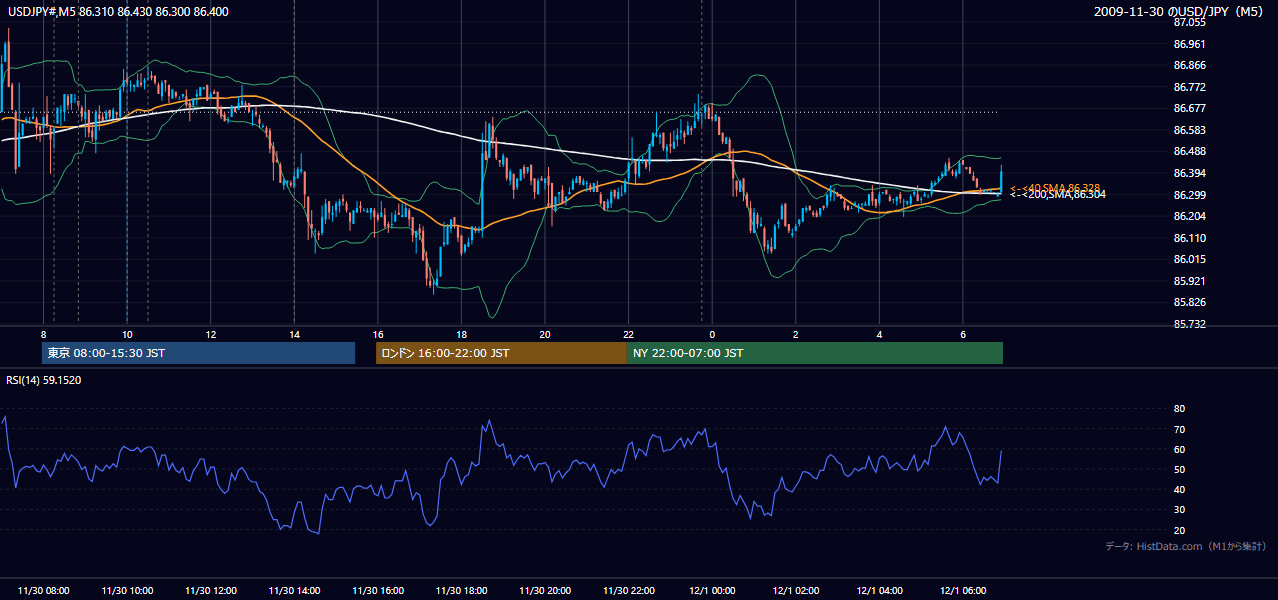Click the 11/30 10:00 bottom time label
Screen dimensions: 1278x600
tap(127, 591)
